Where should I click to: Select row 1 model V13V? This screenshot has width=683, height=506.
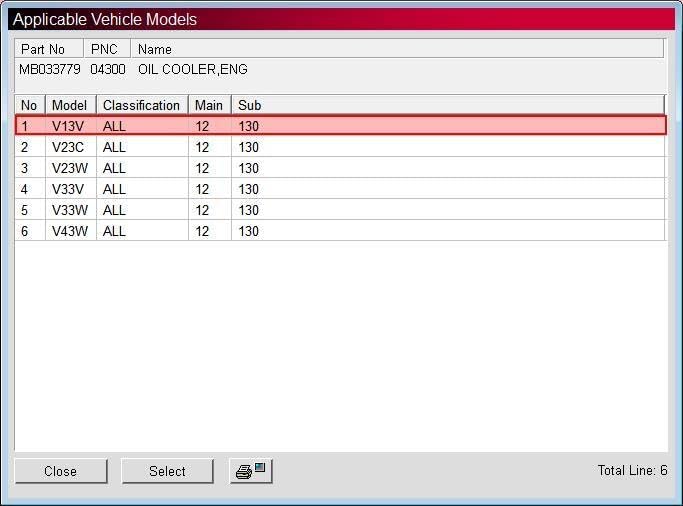point(341,126)
